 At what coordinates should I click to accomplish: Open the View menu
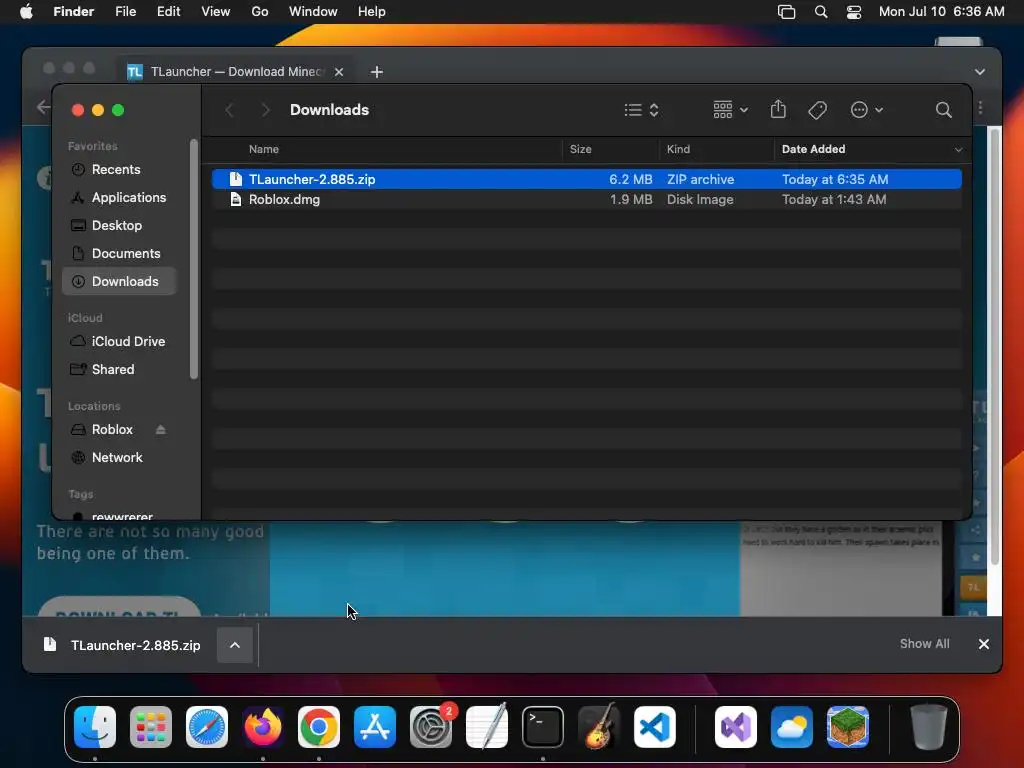tap(216, 12)
